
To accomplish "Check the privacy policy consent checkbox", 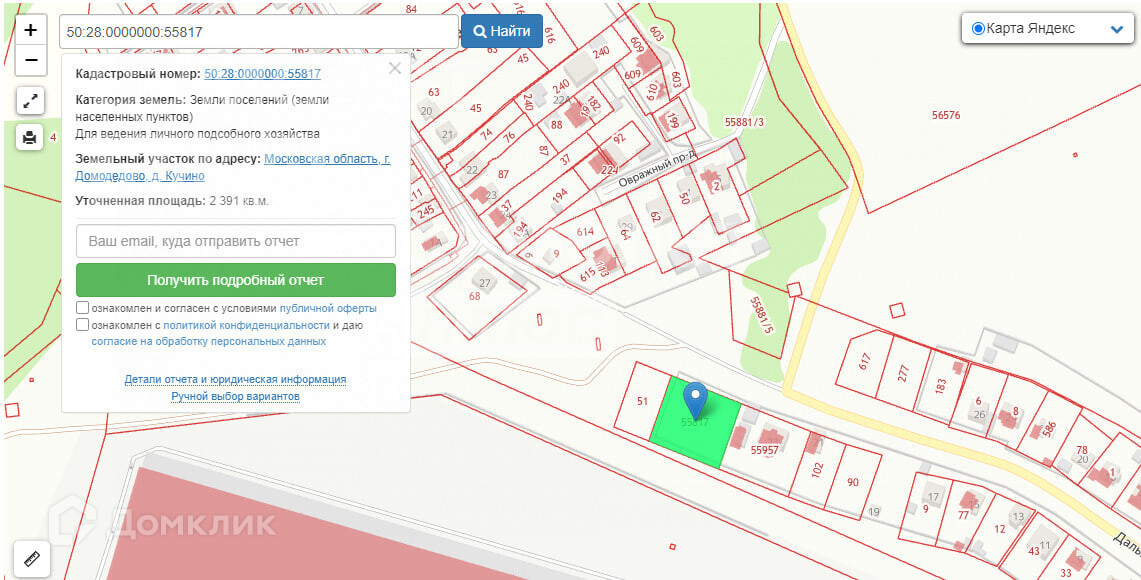I will 82,325.
